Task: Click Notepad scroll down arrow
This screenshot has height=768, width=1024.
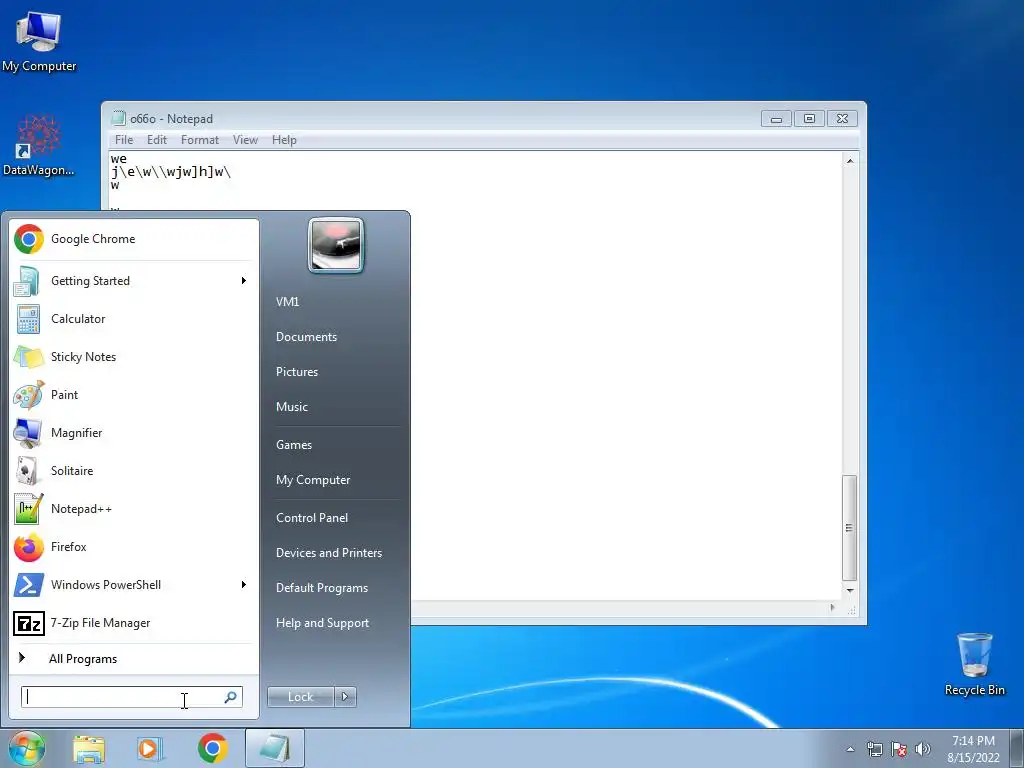Action: [850, 590]
